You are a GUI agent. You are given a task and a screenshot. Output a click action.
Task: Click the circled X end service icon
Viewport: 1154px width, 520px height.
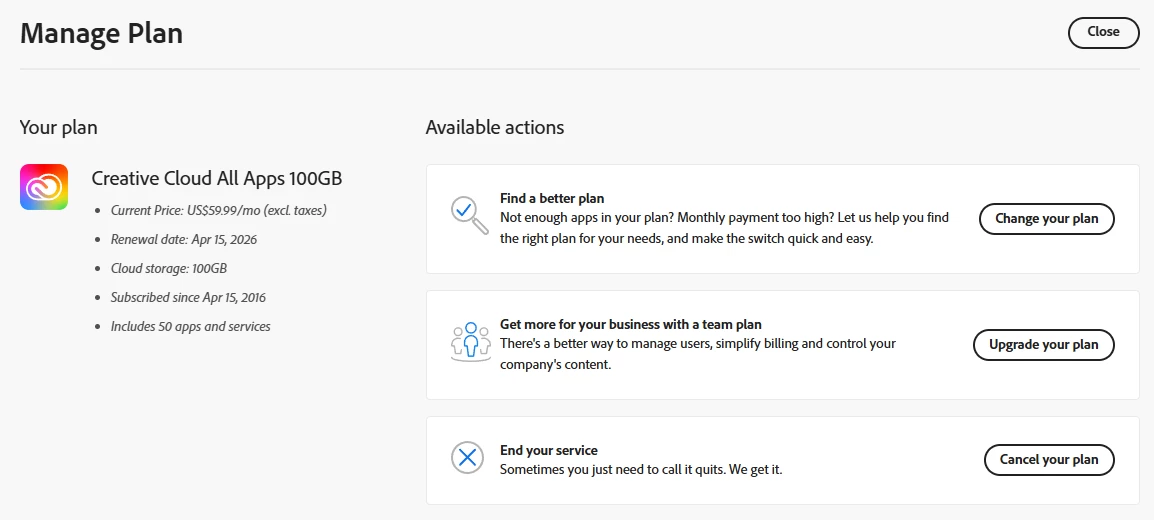pyautogui.click(x=466, y=458)
